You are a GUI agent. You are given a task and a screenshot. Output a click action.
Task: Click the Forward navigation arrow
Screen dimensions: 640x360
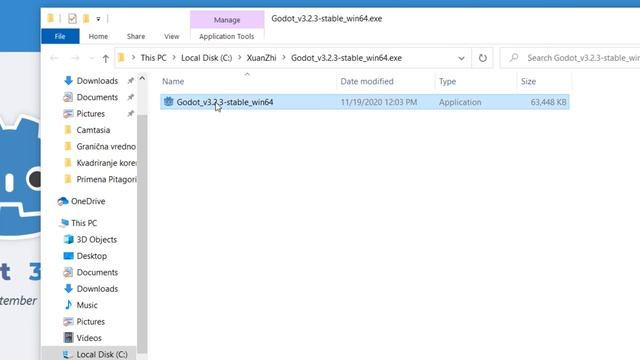point(75,58)
